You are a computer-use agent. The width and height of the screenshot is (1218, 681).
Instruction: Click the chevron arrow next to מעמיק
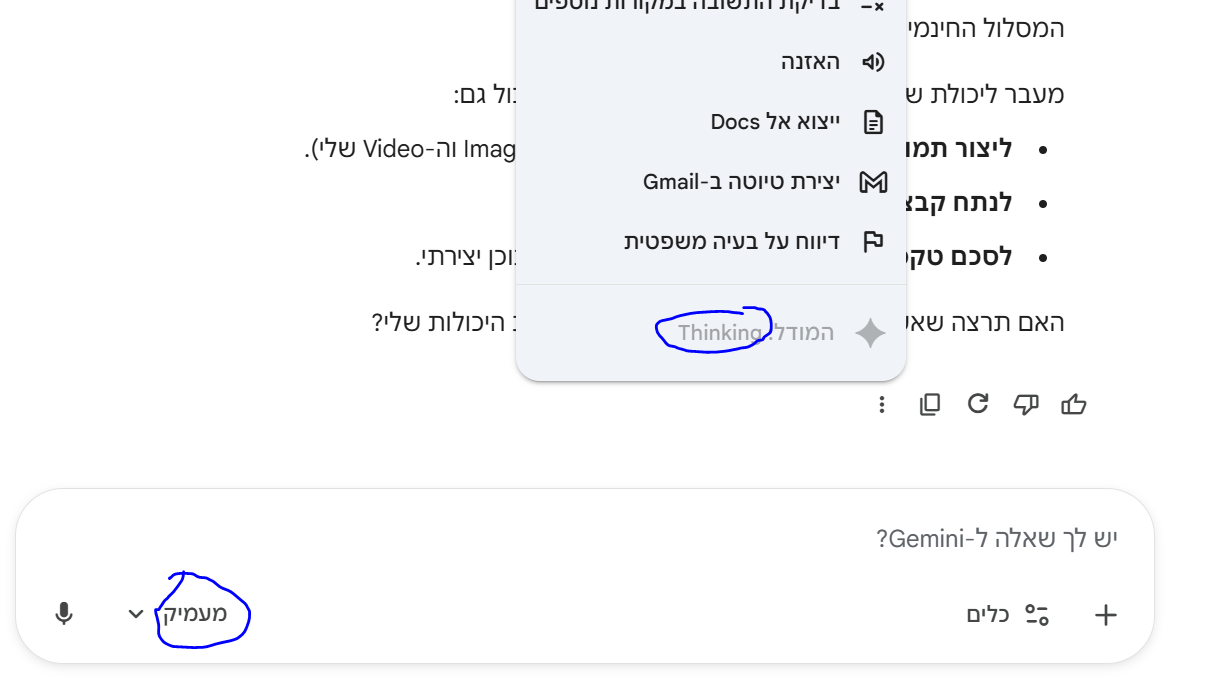pos(137,614)
